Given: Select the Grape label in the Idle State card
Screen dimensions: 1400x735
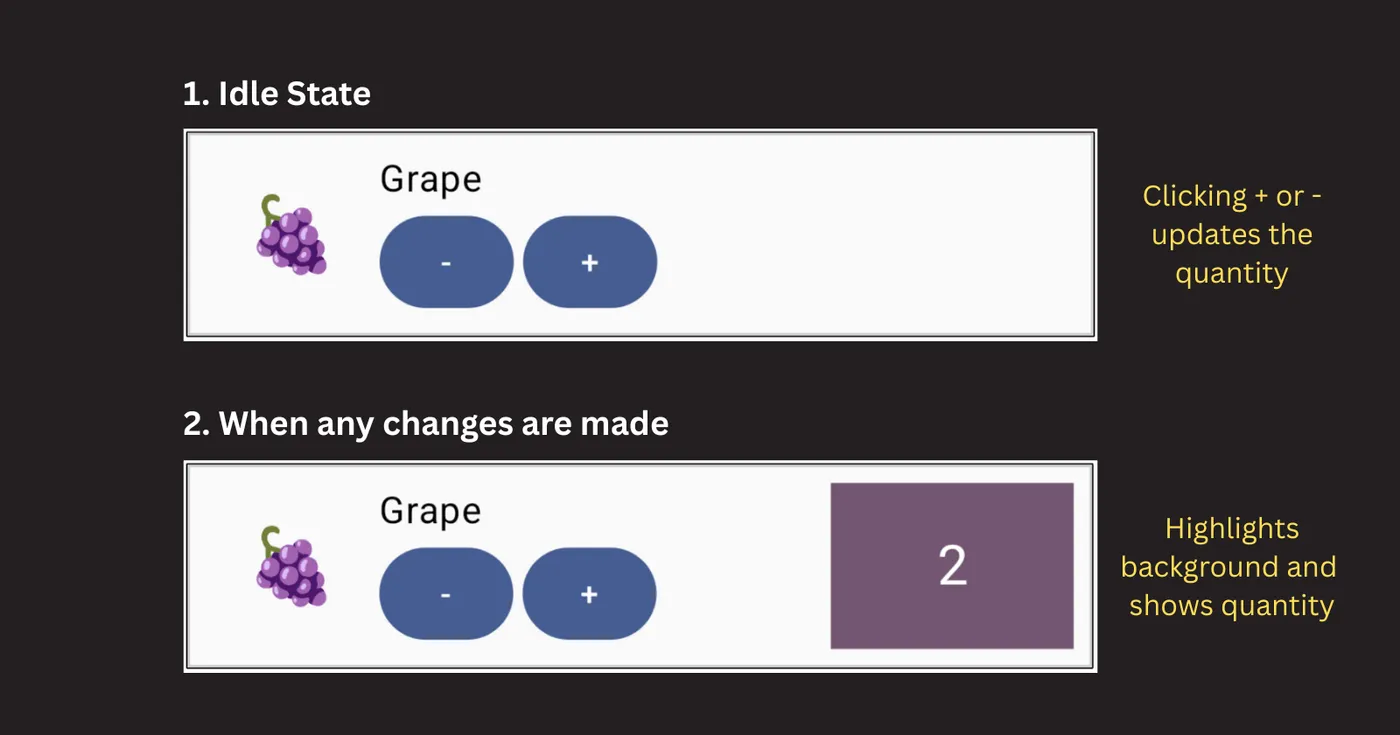Looking at the screenshot, I should [431, 180].
